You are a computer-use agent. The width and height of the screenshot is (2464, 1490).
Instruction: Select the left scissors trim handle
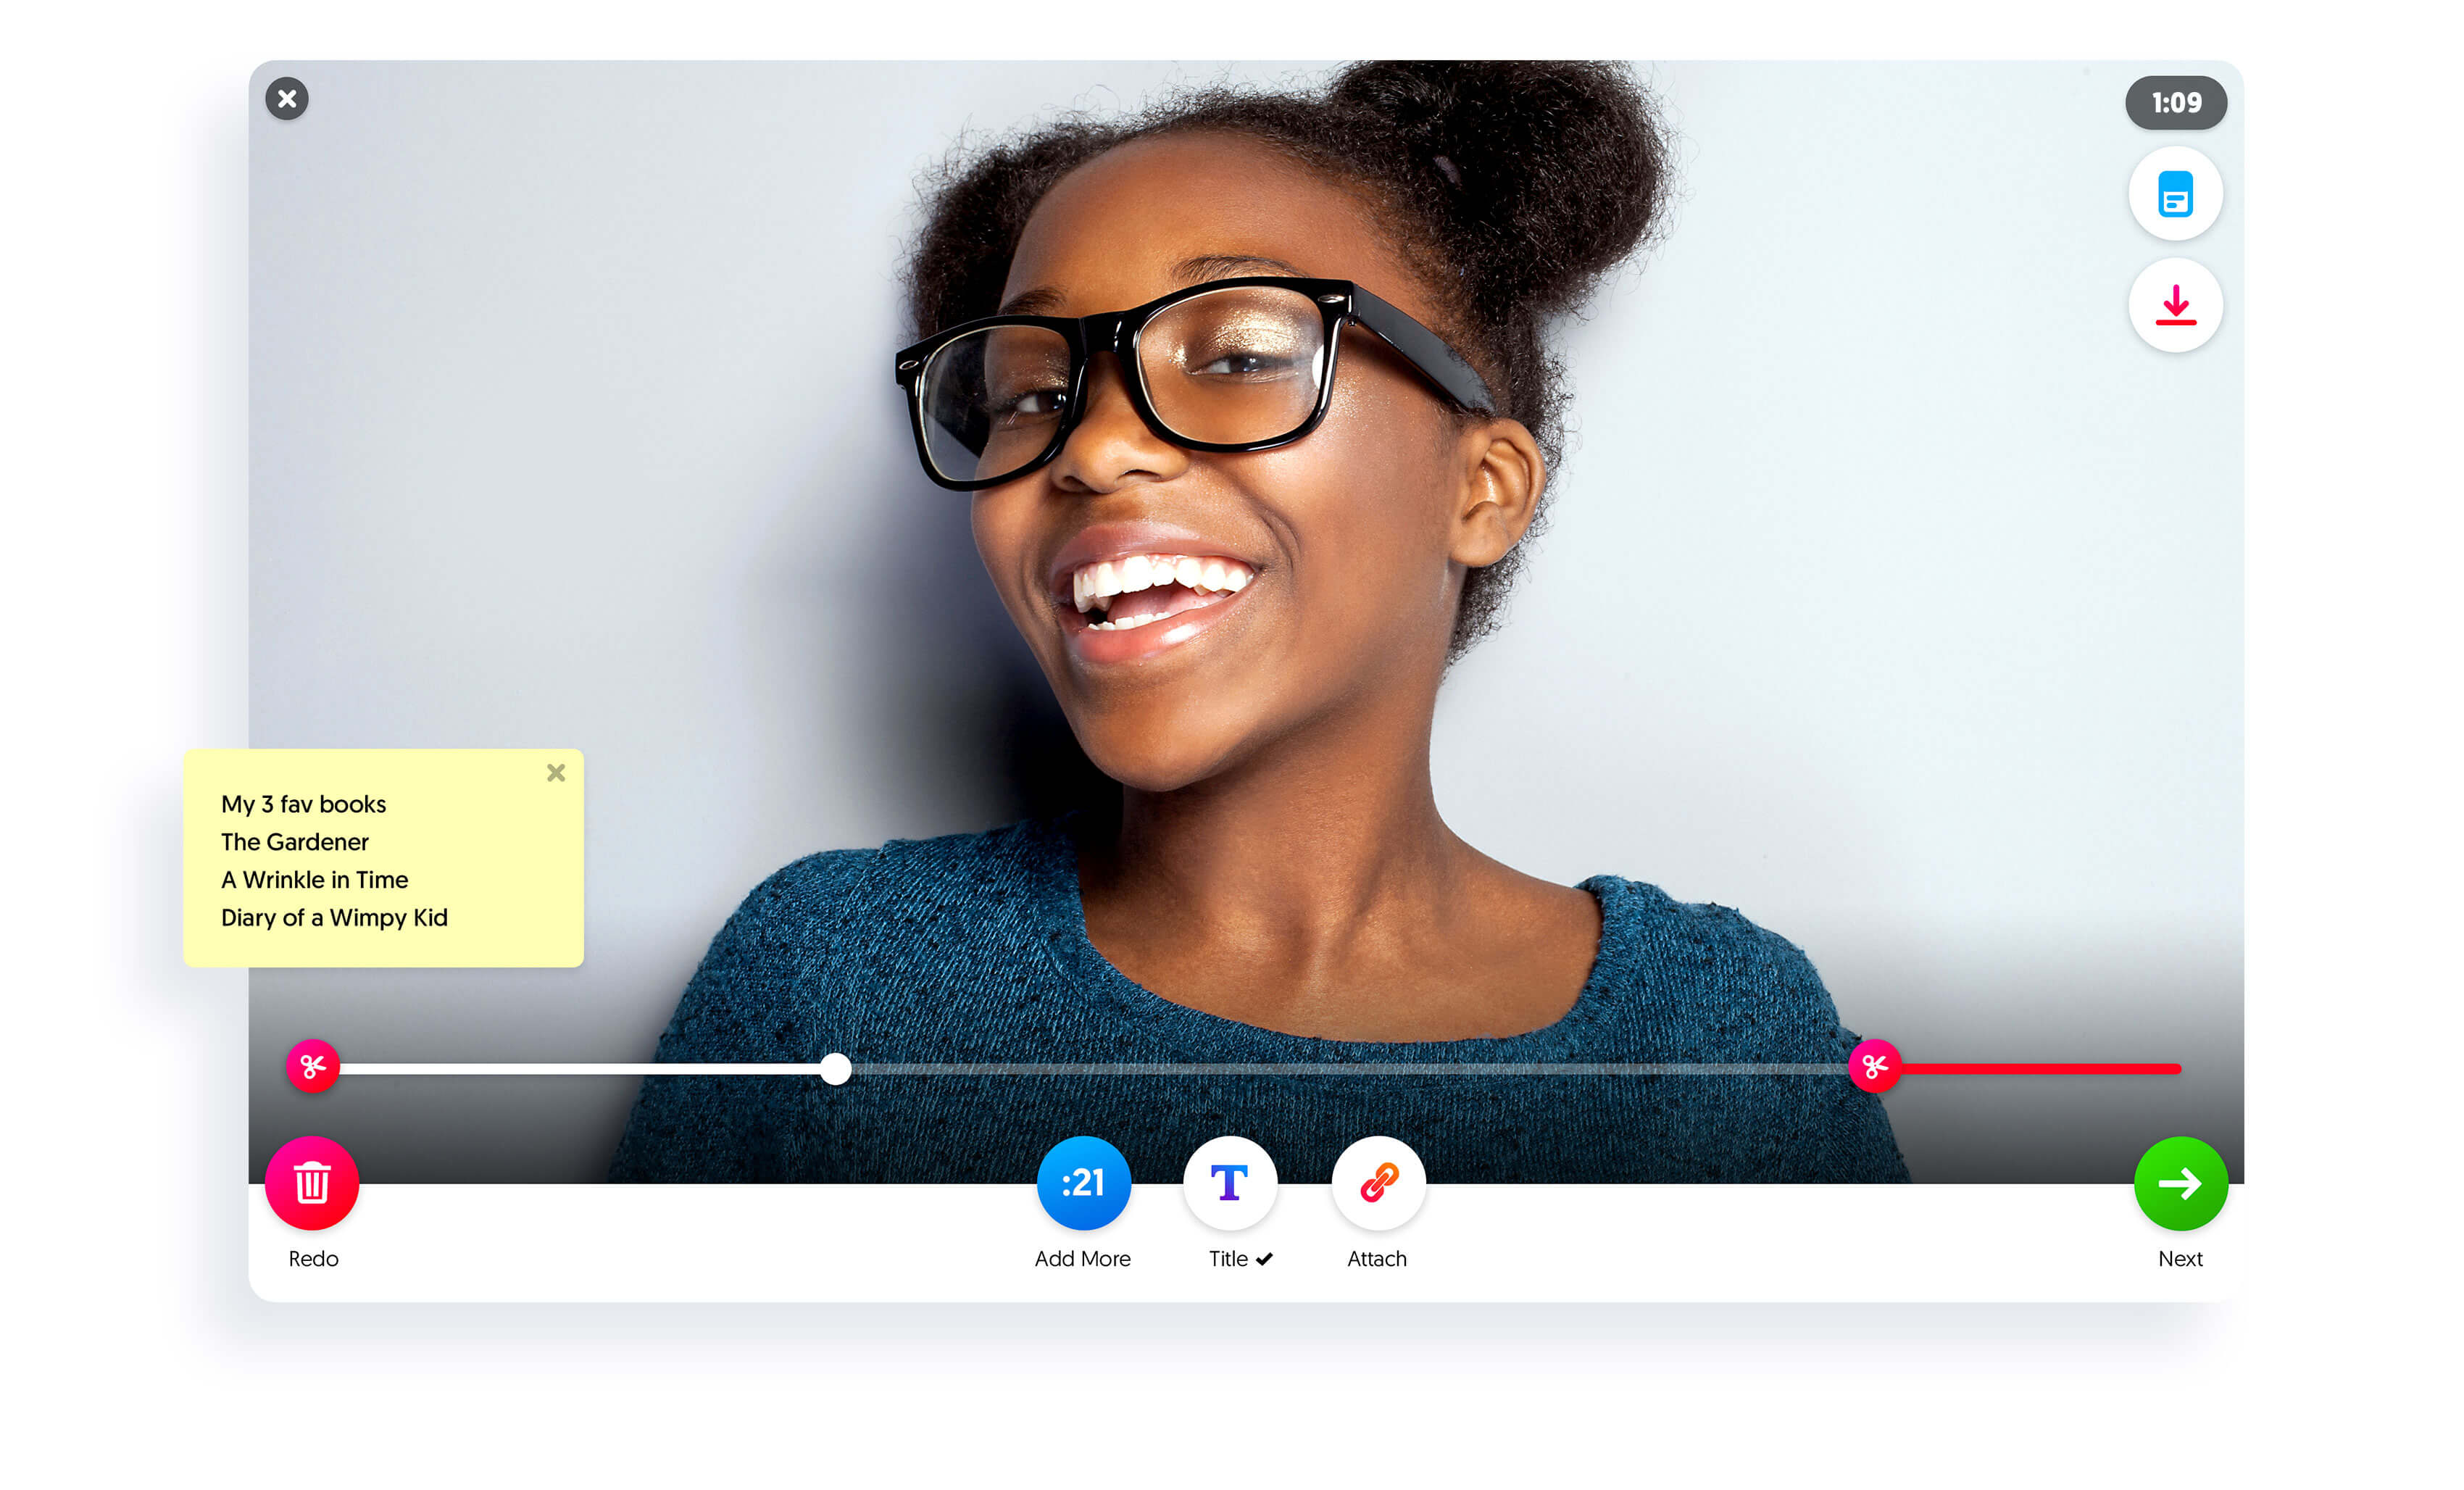(313, 1066)
